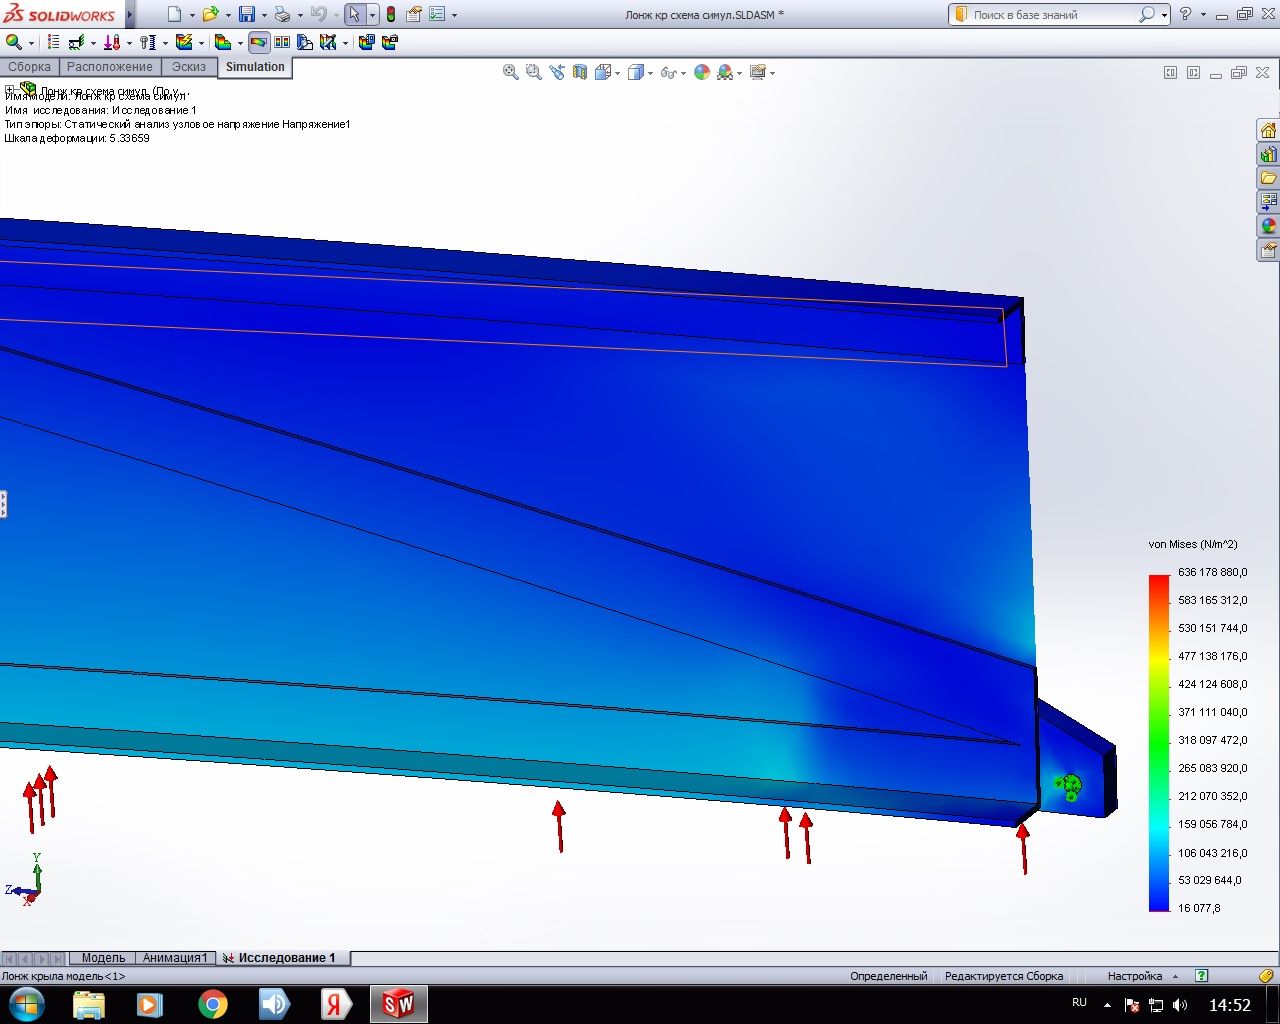This screenshot has height=1024, width=1280.
Task: Switch to the Сборка tab
Action: (29, 67)
